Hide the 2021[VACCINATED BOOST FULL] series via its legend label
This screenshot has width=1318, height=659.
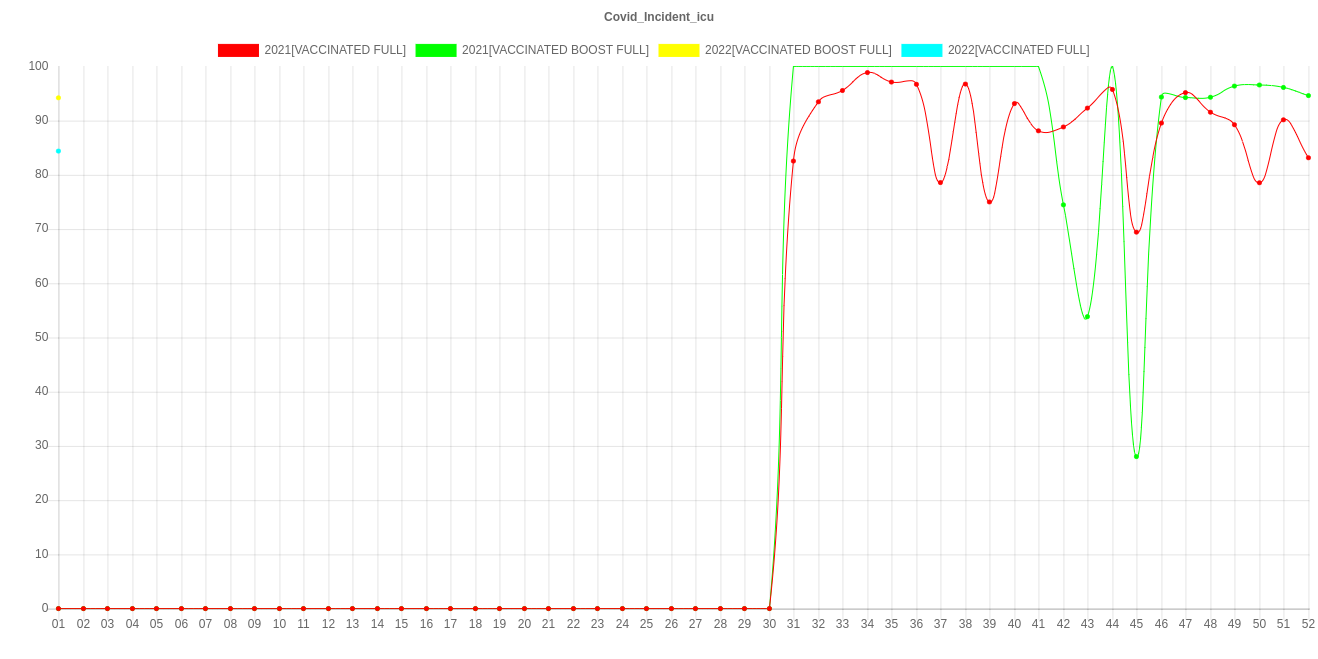tap(554, 50)
